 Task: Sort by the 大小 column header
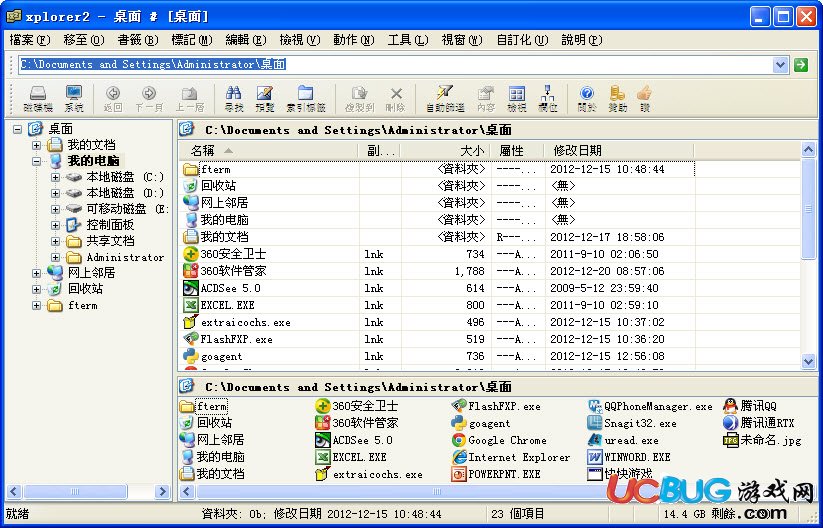445,151
